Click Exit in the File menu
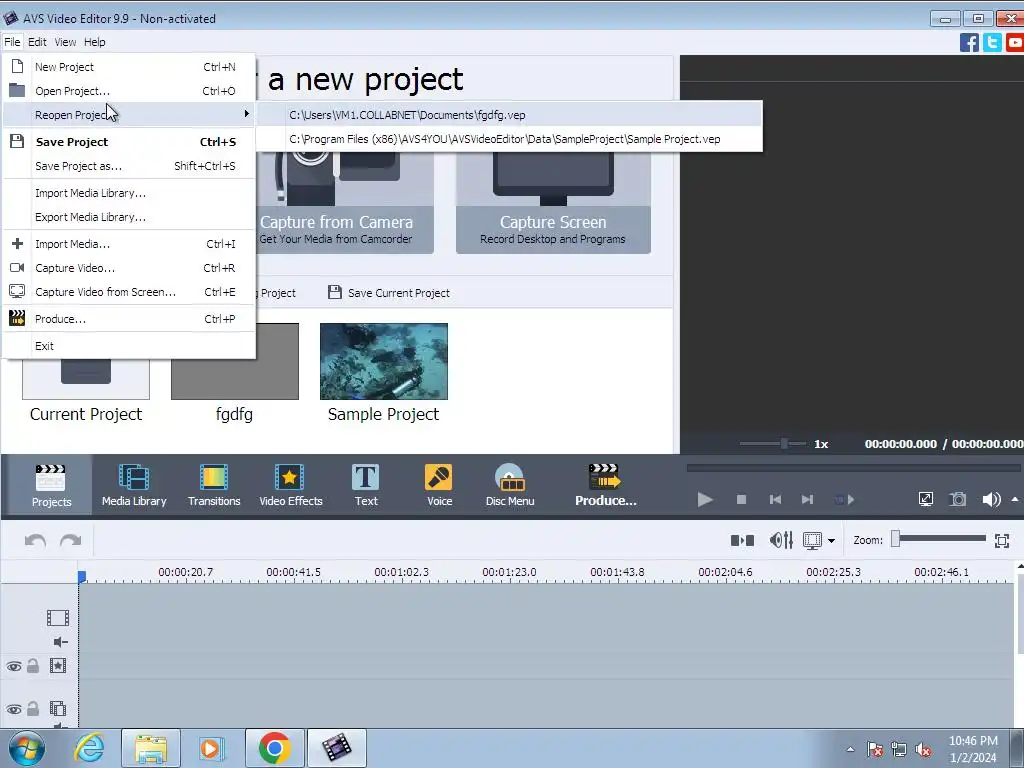This screenshot has width=1024, height=768. 129,345
